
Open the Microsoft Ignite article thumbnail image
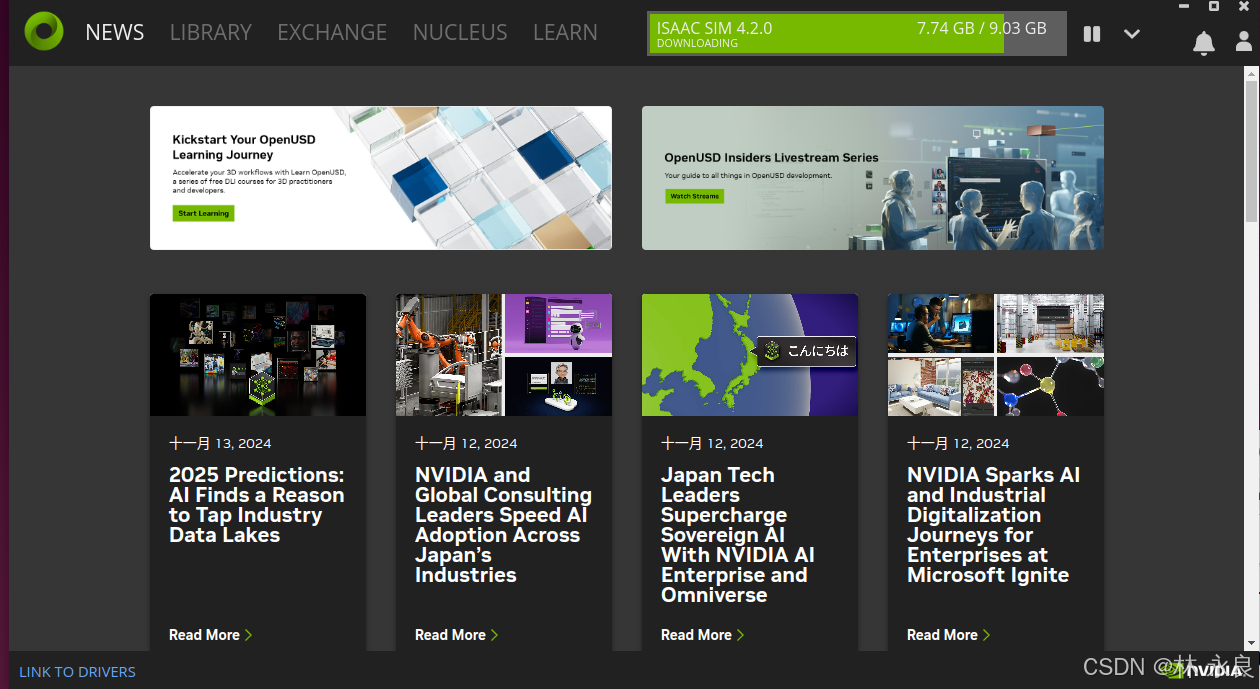(996, 355)
